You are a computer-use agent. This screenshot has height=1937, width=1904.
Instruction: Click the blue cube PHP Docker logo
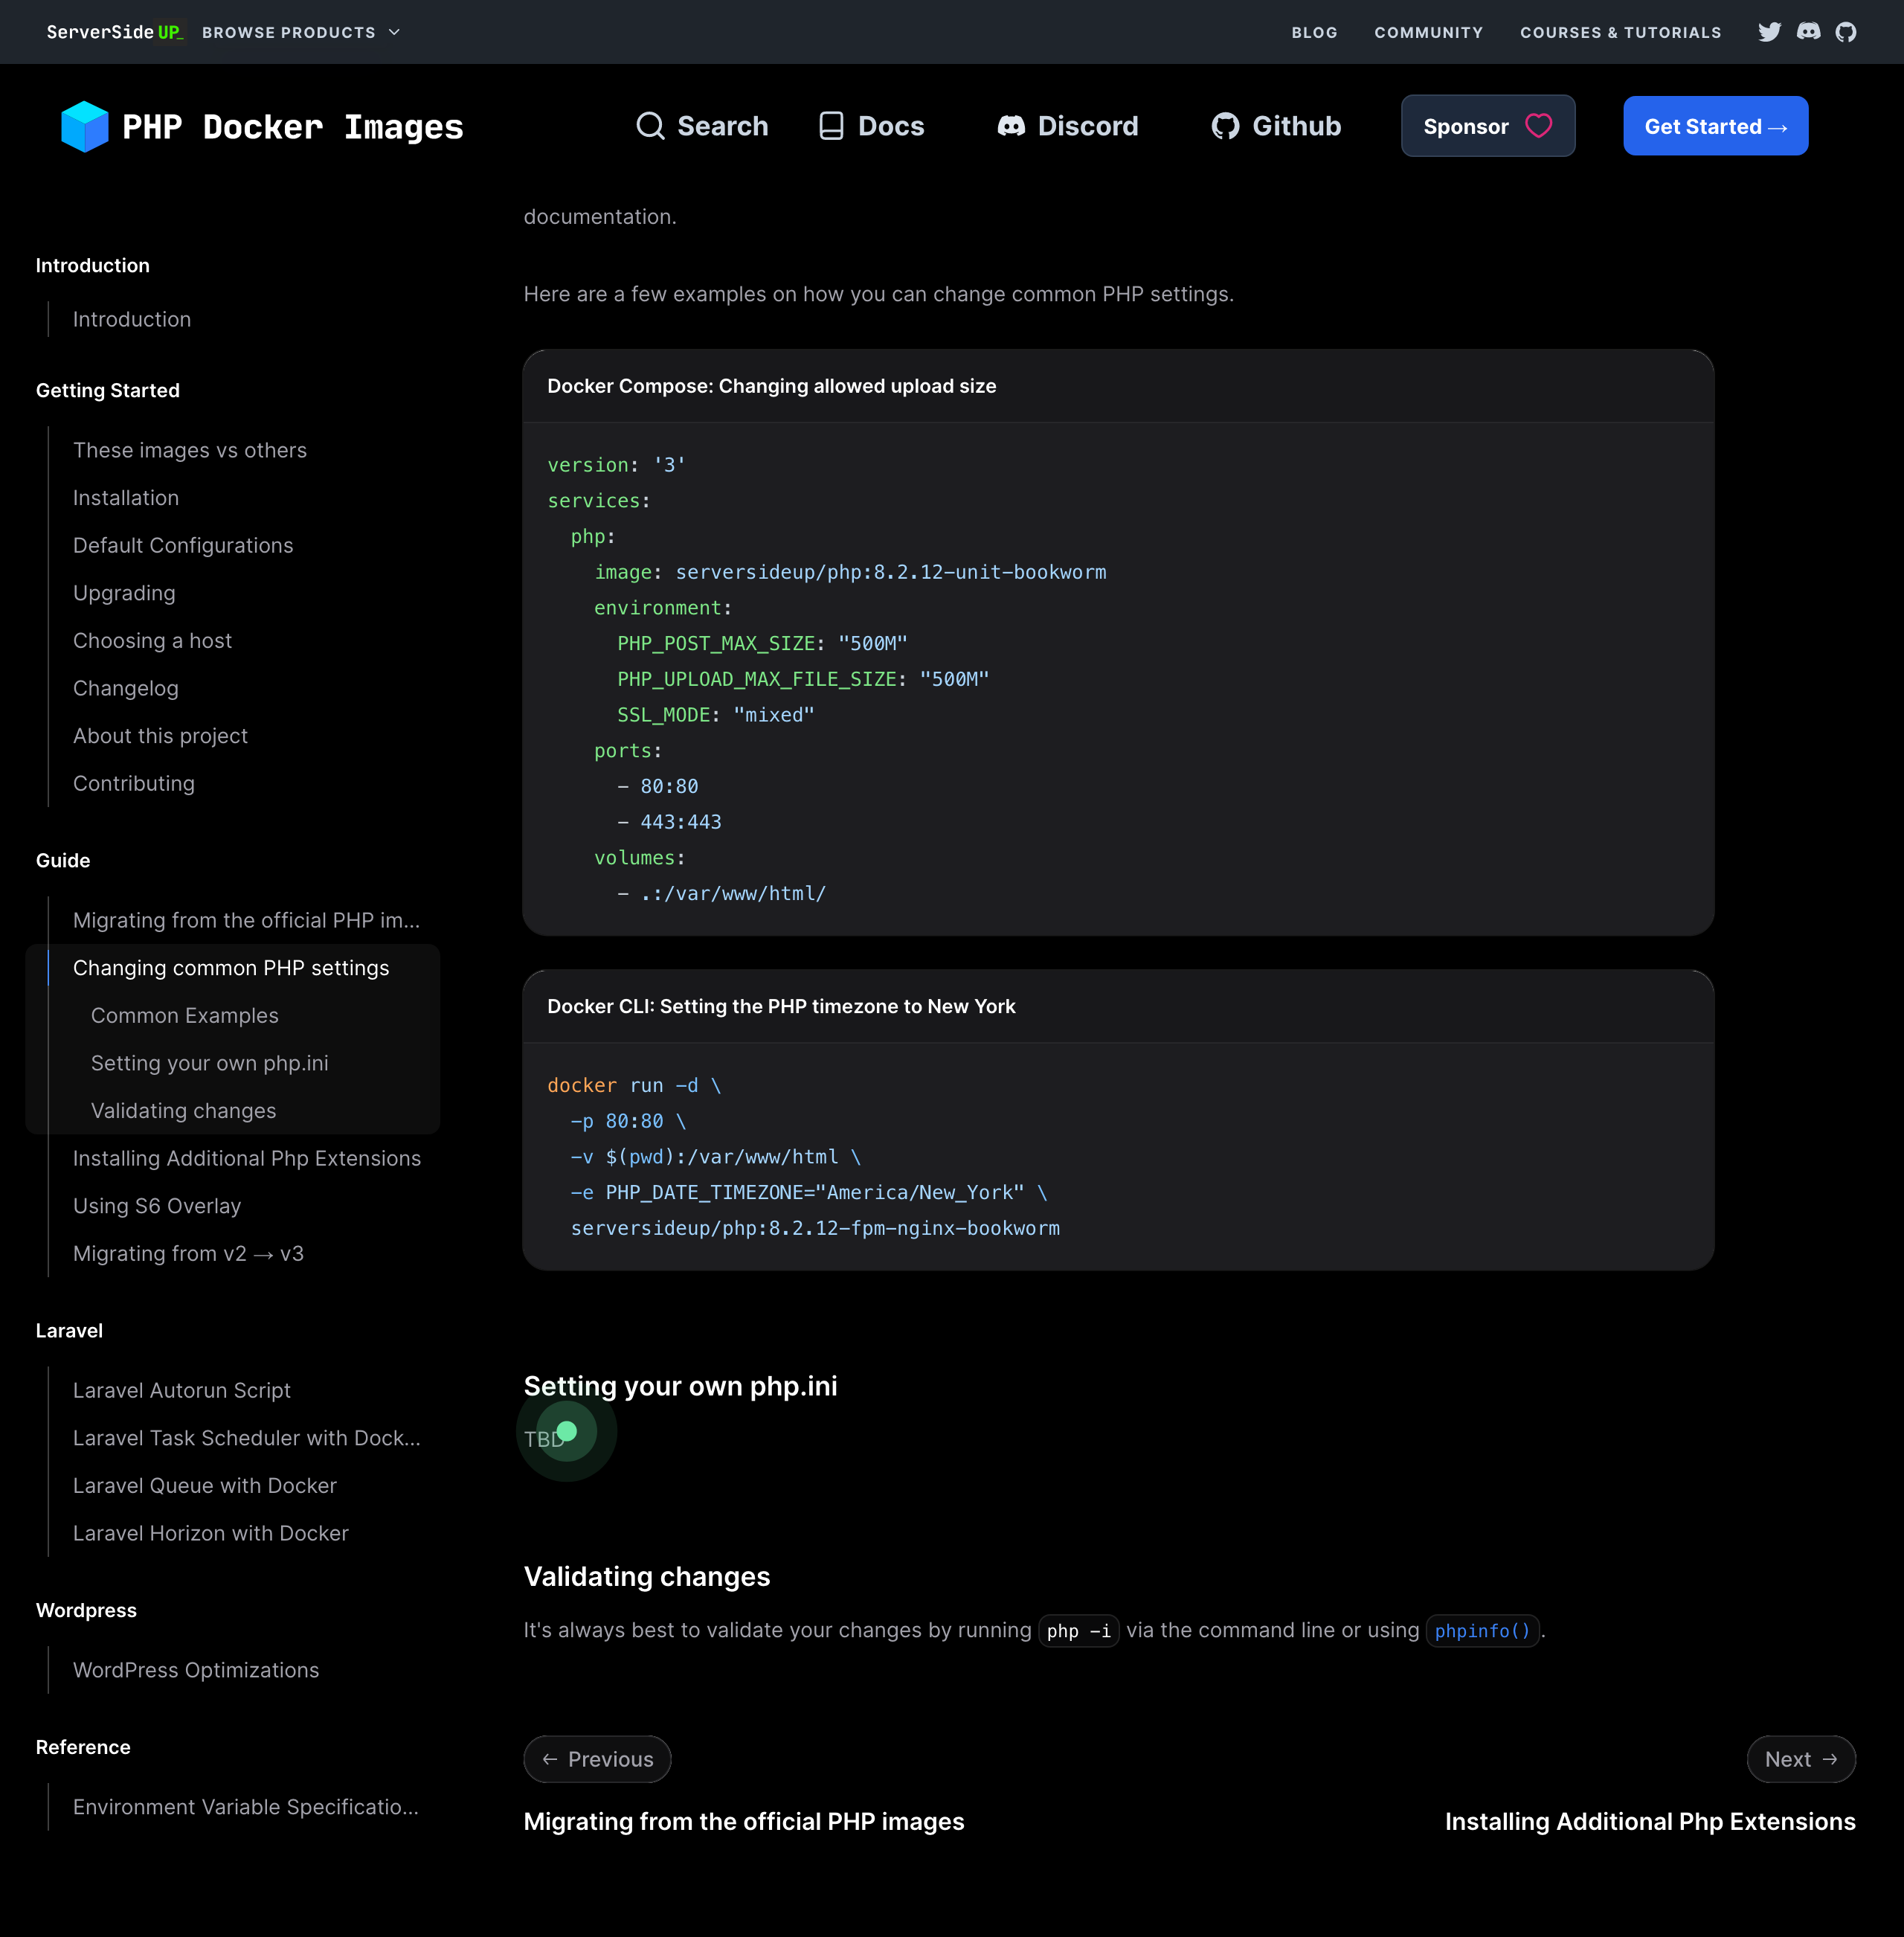coord(84,126)
